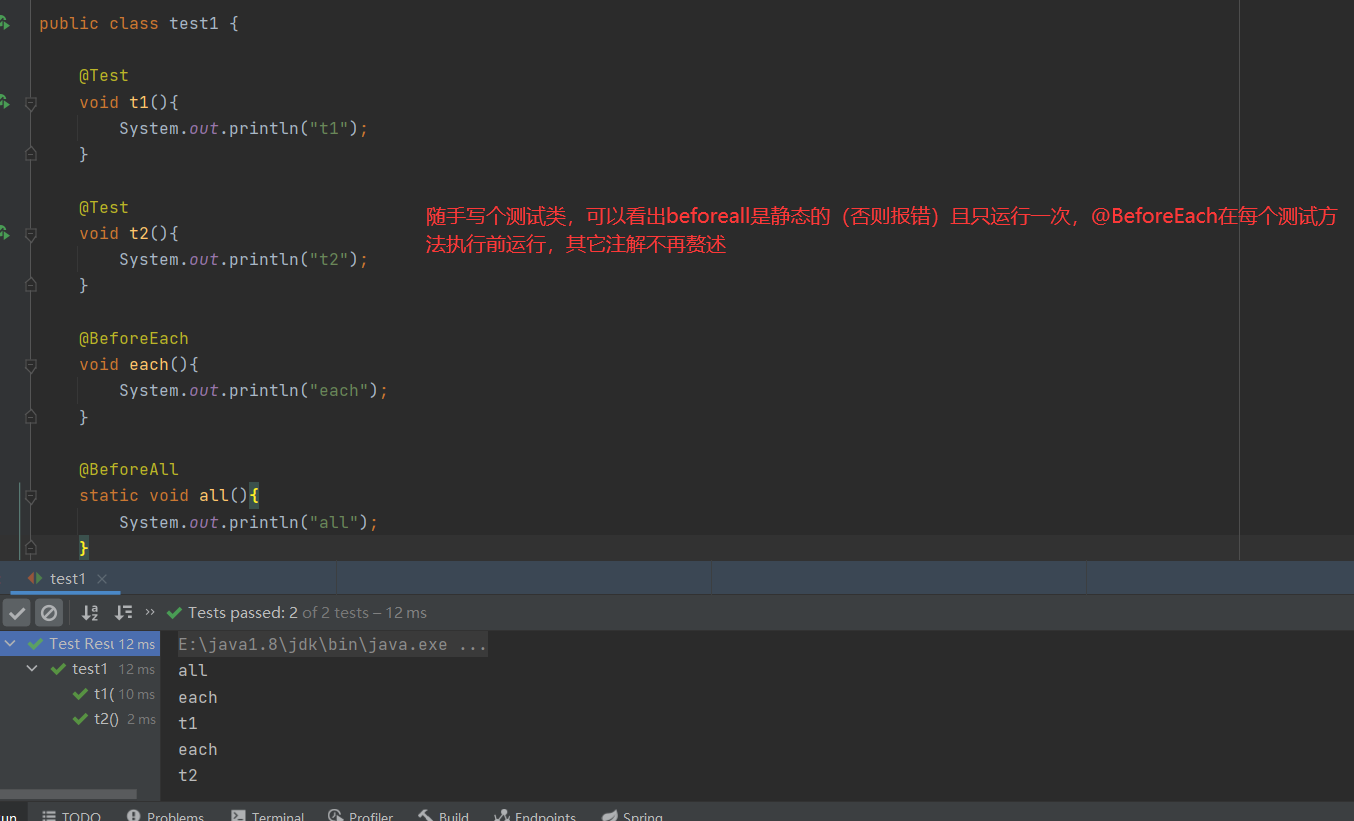The height and width of the screenshot is (821, 1354).
Task: Sort test results by duration
Action: [x=124, y=613]
